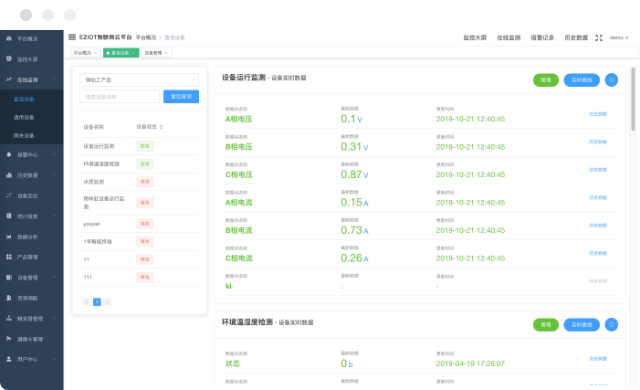Select the 直连设备 submenu item

(x=24, y=99)
